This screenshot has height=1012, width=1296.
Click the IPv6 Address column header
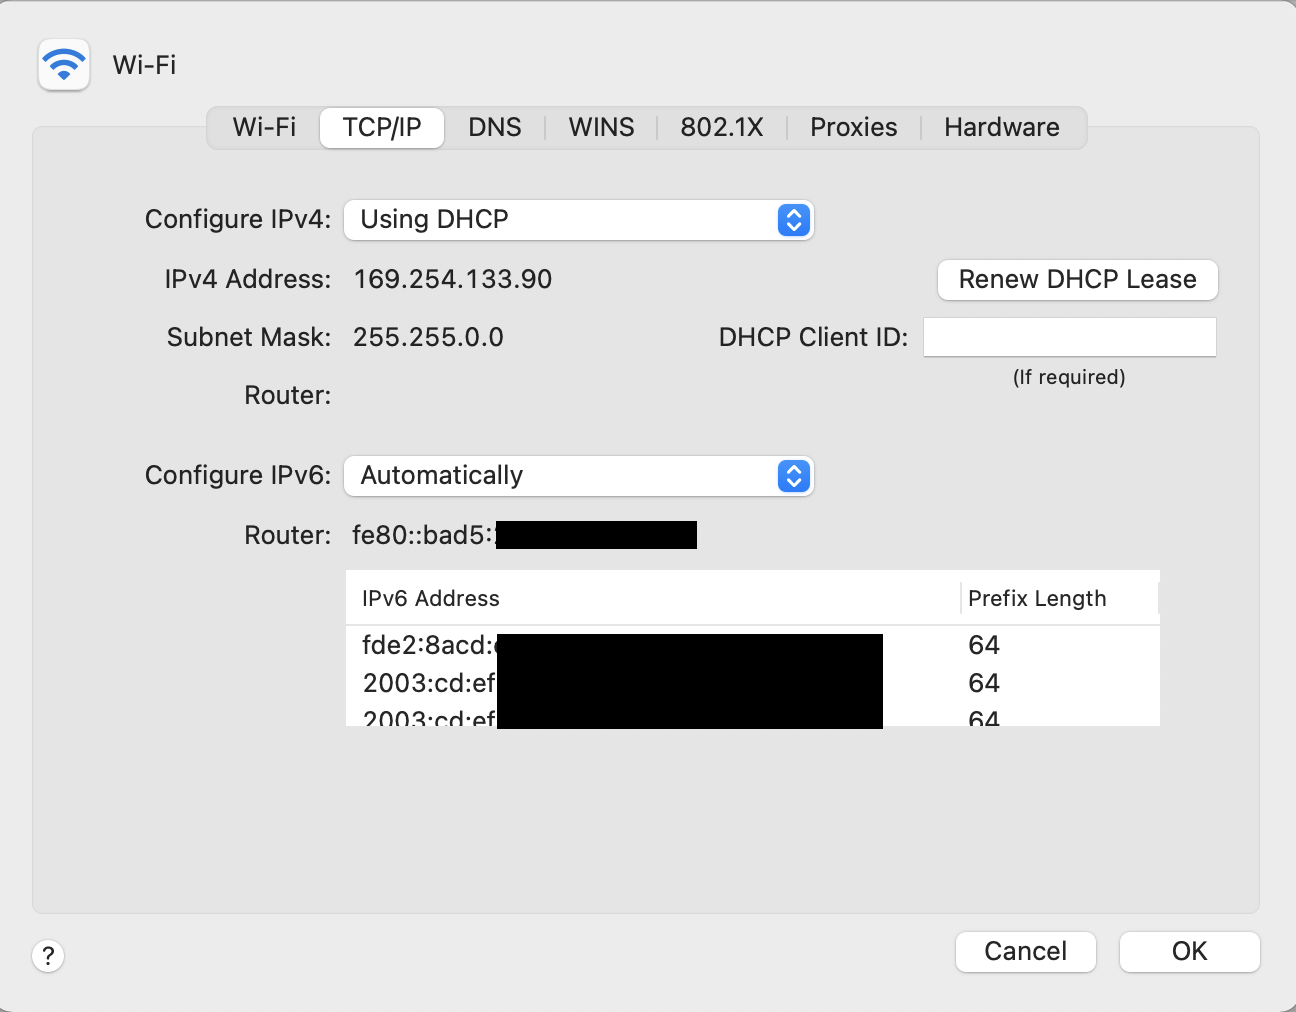pos(653,598)
